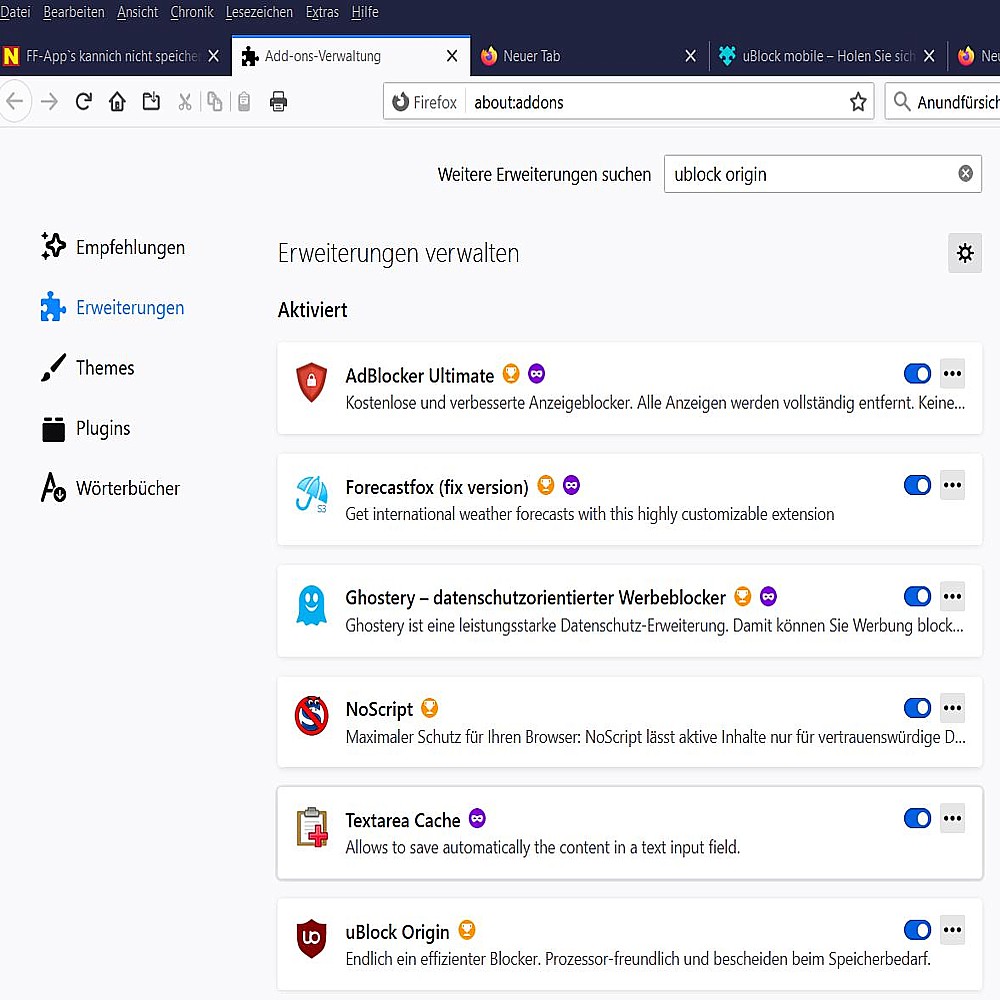This screenshot has height=1000, width=1000.
Task: Switch to uBlock mobile tab
Action: (x=827, y=56)
